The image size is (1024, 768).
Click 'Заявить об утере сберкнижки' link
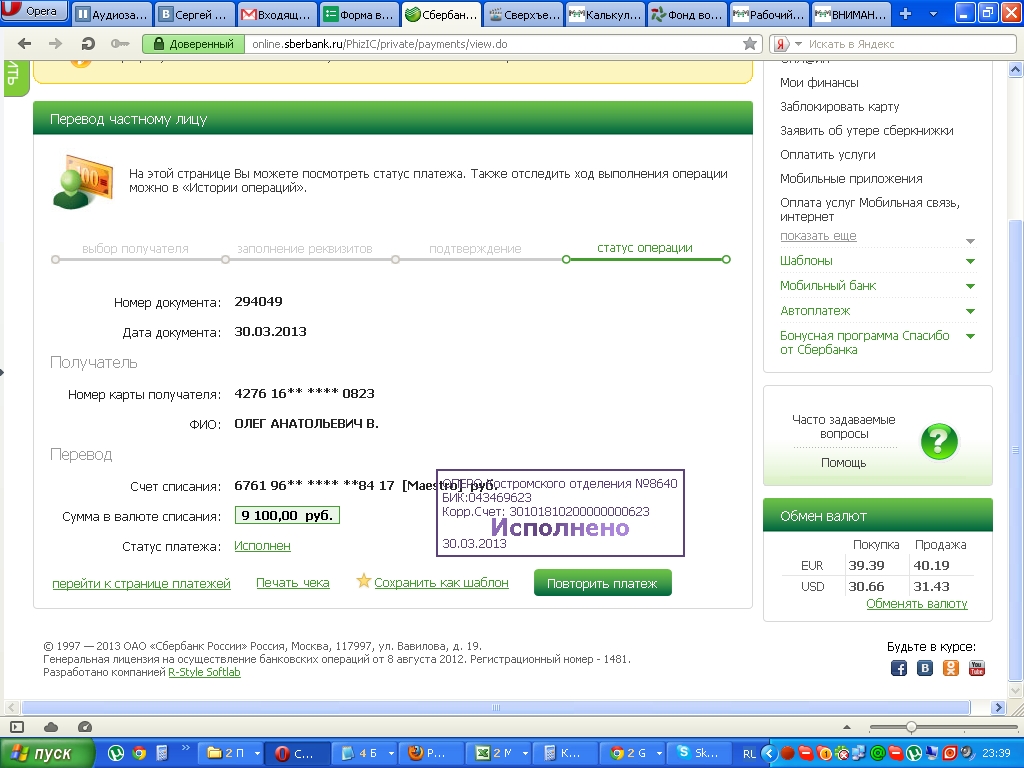pos(867,131)
